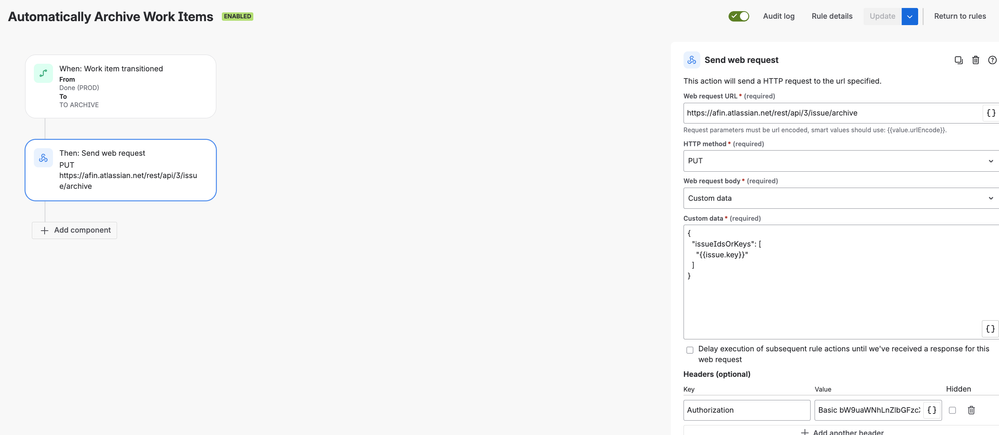Click the Update button
Image resolution: width=999 pixels, height=435 pixels.
point(882,17)
